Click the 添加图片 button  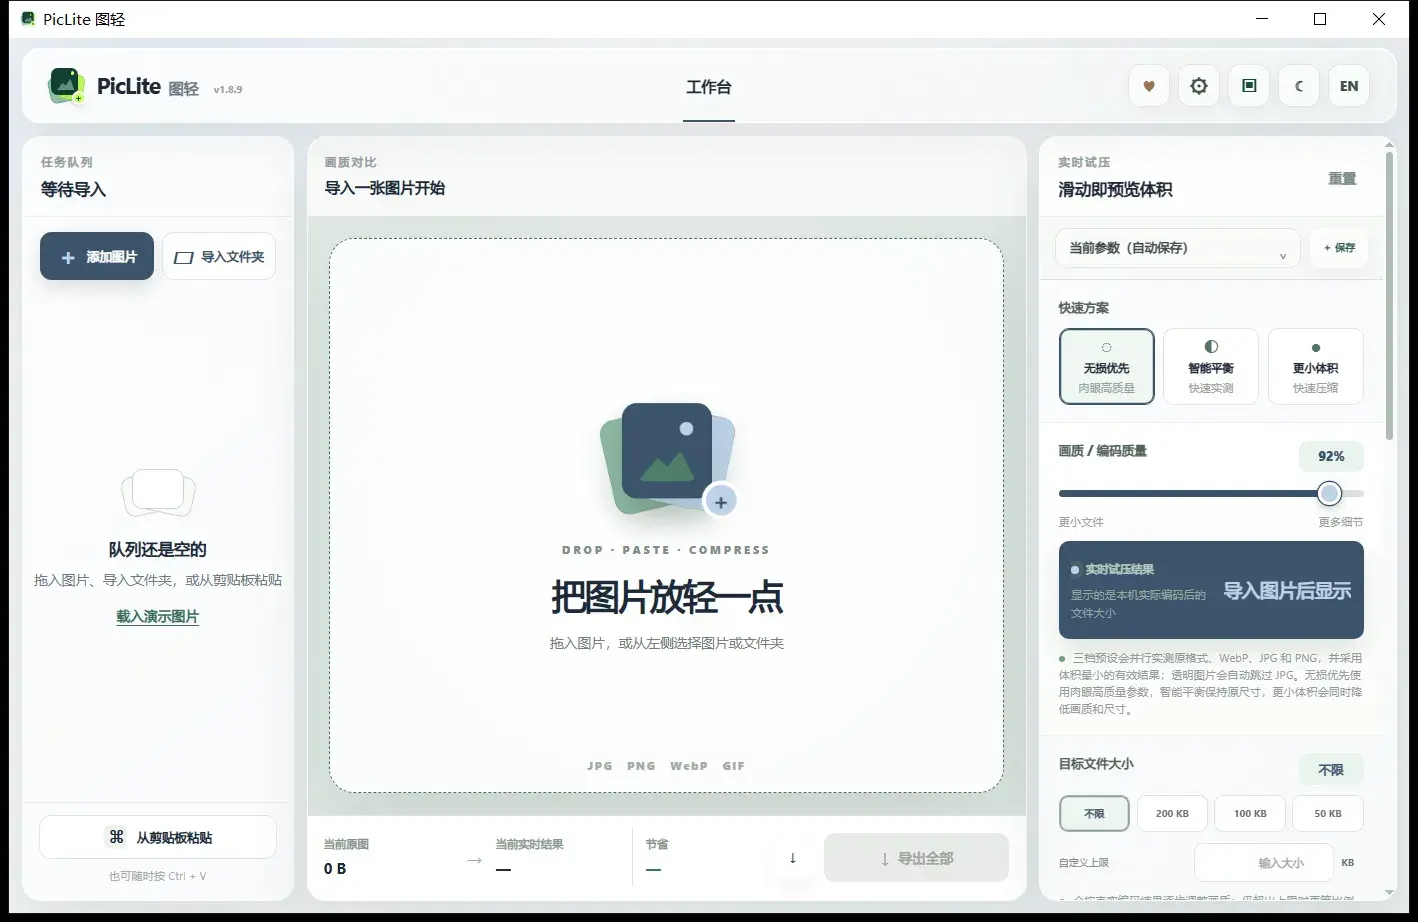click(97, 257)
